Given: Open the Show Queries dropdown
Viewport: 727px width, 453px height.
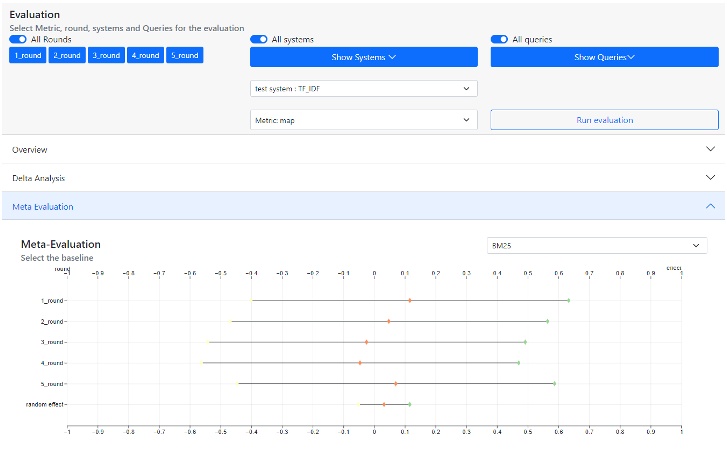Looking at the screenshot, I should (x=604, y=57).
